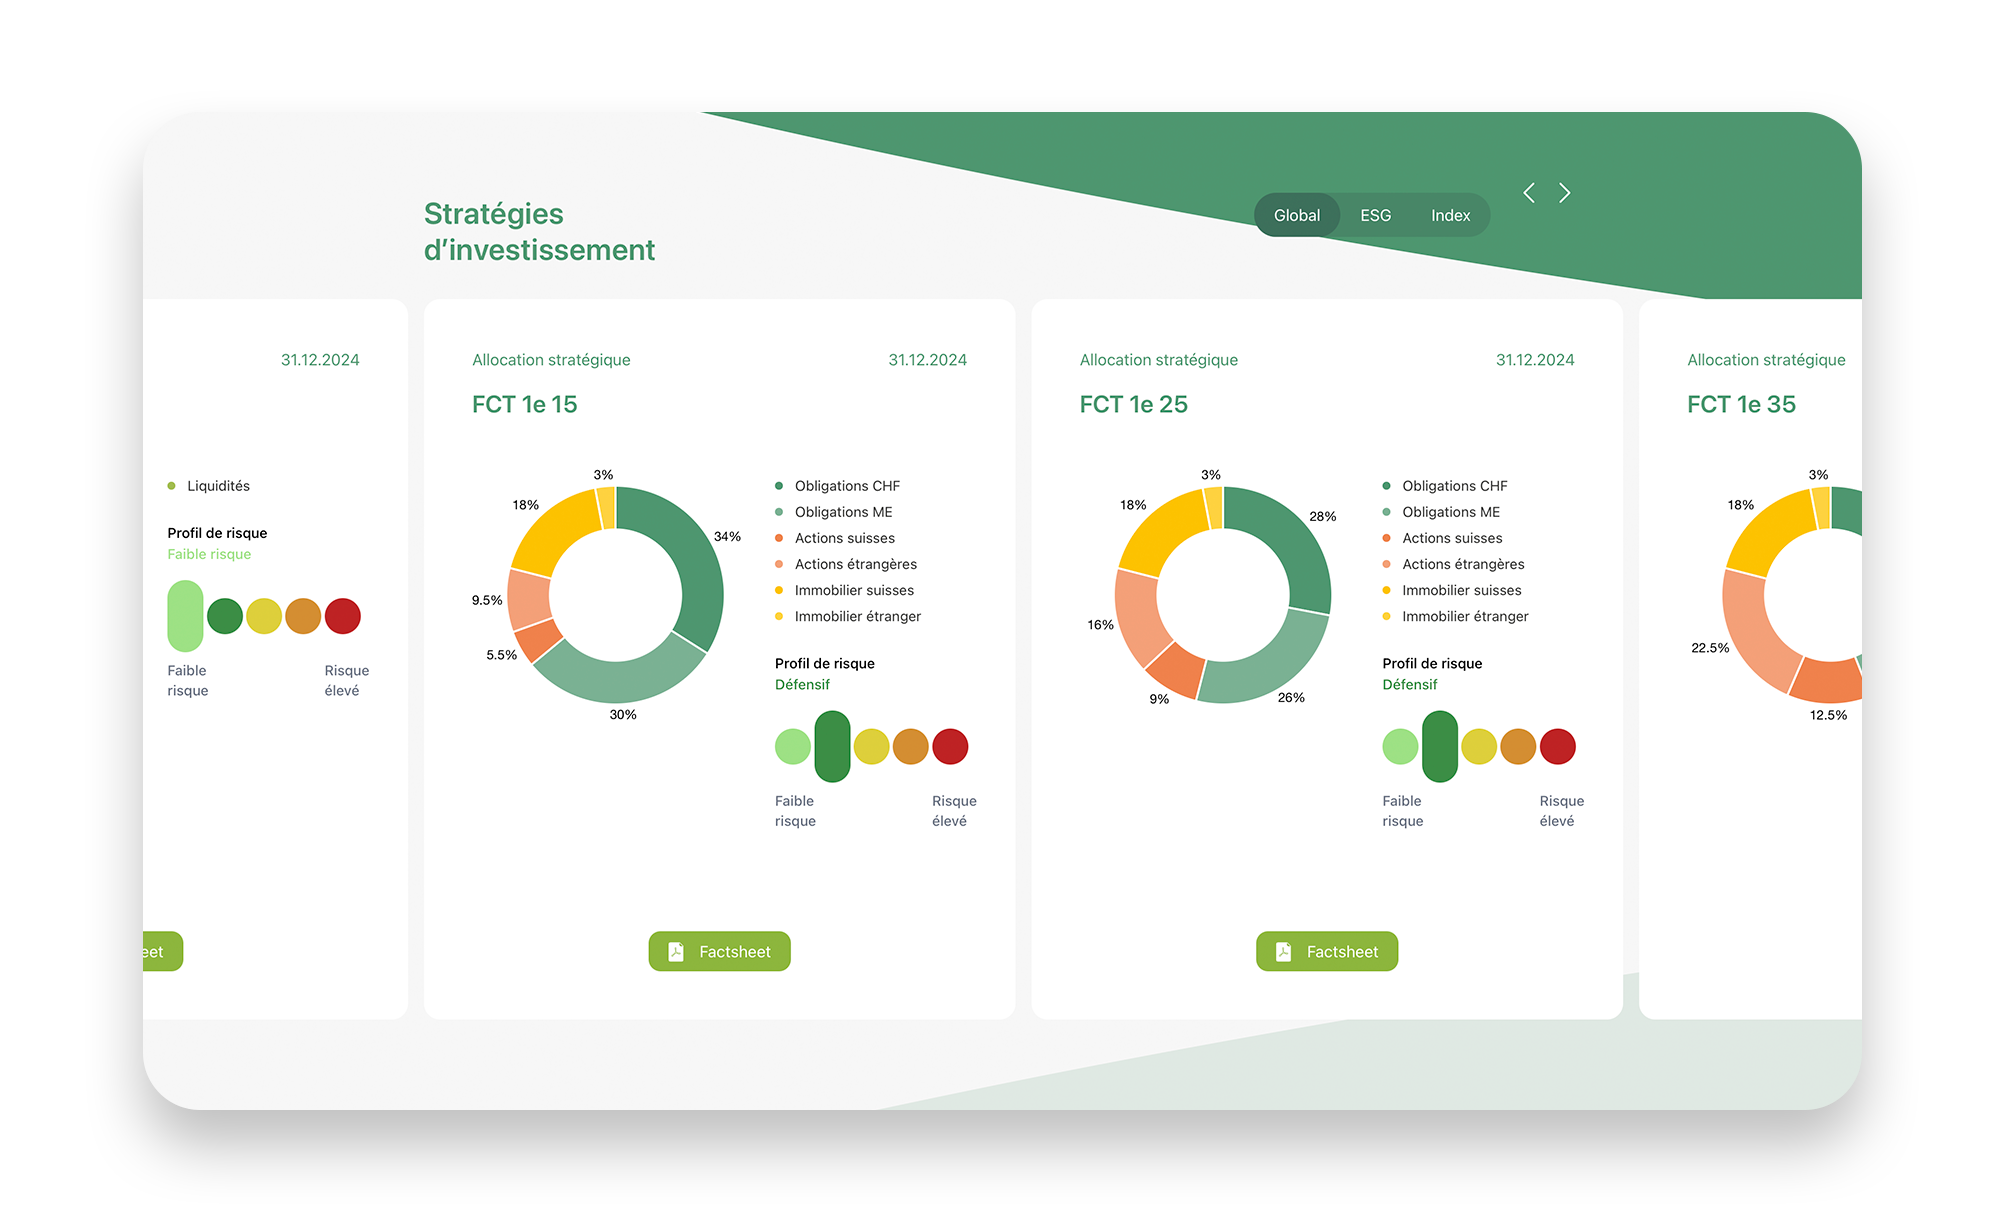Click orange risk dot in FCT 1e 25
2000x1224 pixels.
[1518, 747]
